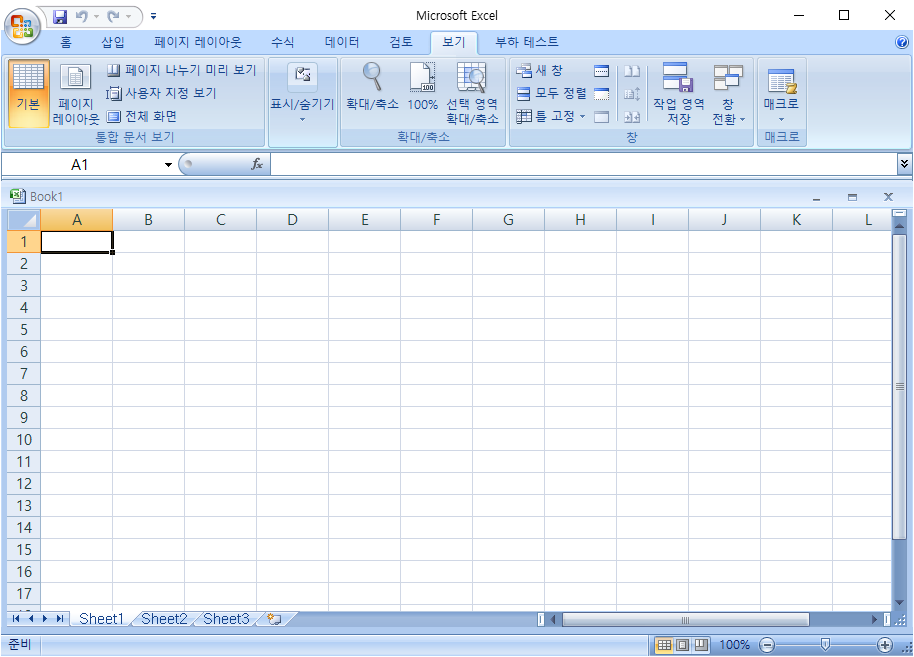Click horizontal scrollbar right arrow
Image resolution: width=914 pixels, height=657 pixels.
point(874,619)
